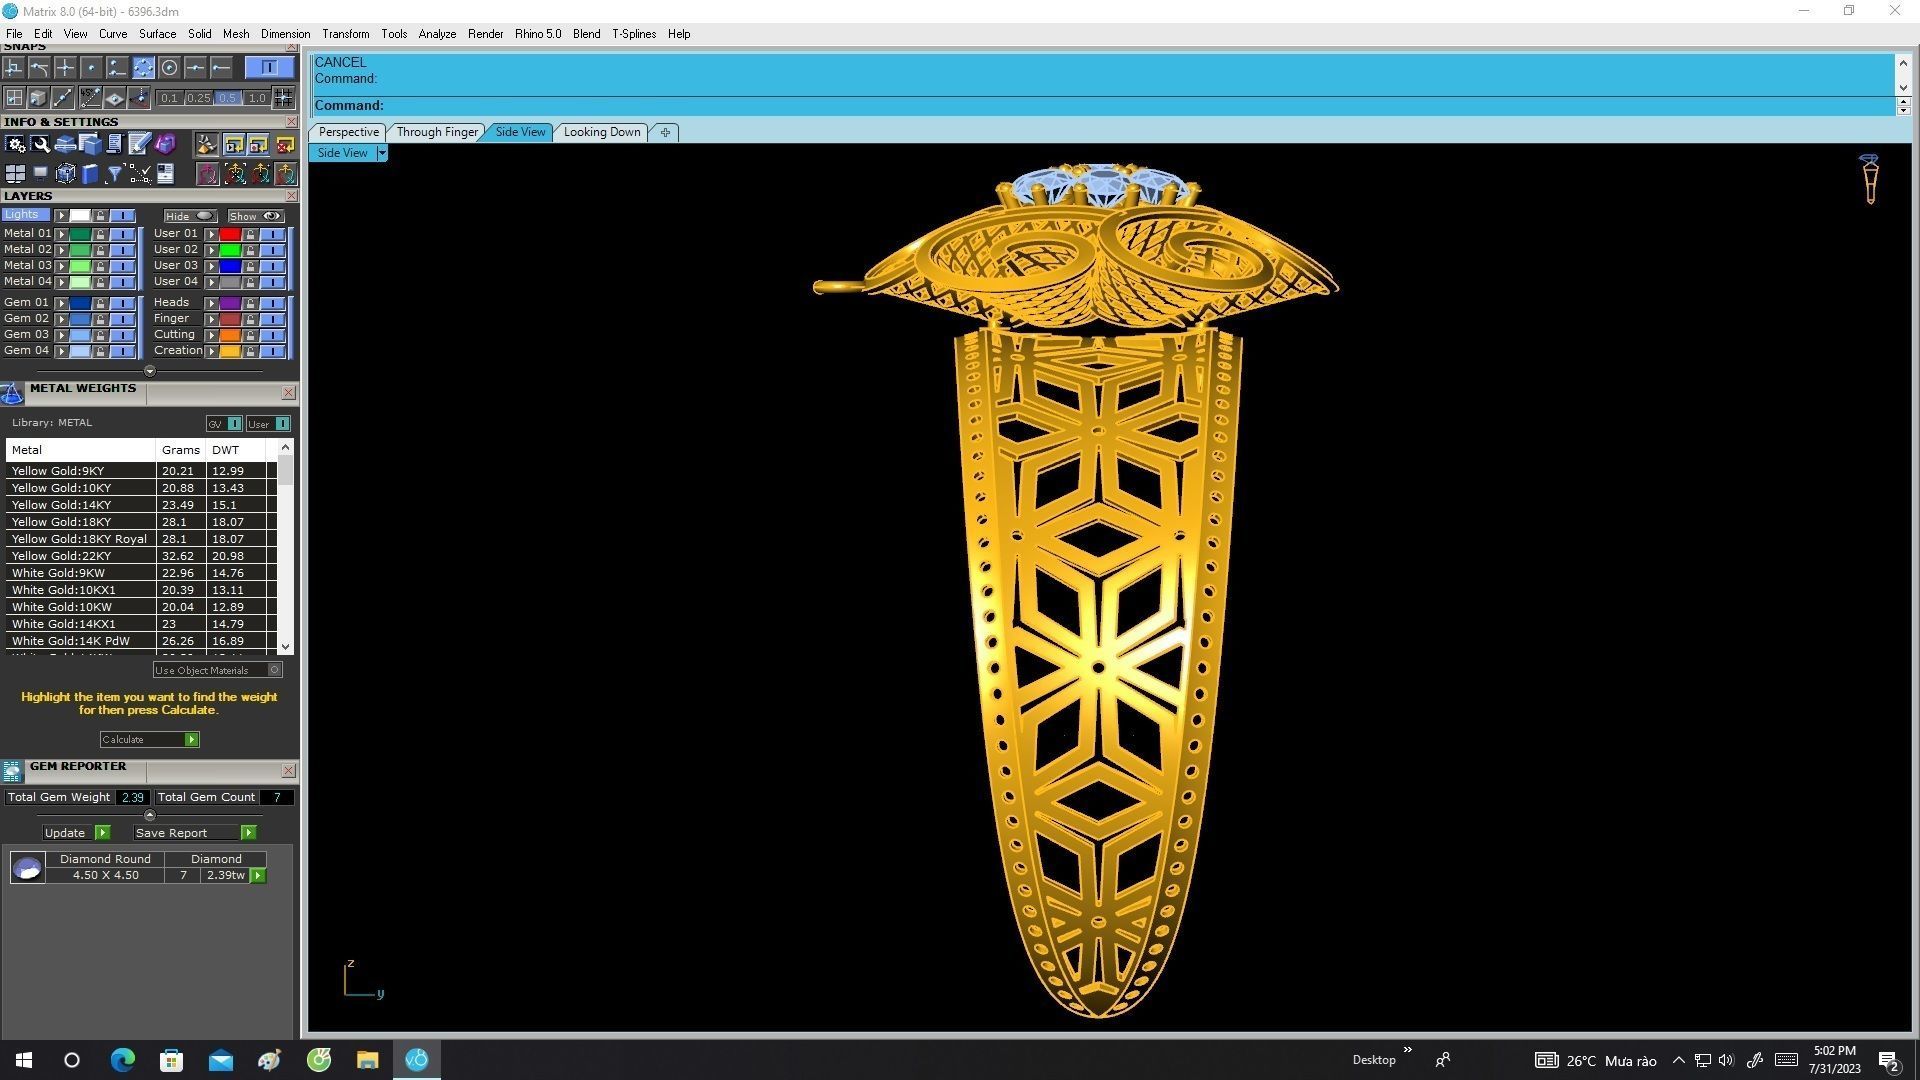The image size is (1920, 1080).
Task: Select the quadrant snap icon in Snaps
Action: pyautogui.click(x=143, y=68)
